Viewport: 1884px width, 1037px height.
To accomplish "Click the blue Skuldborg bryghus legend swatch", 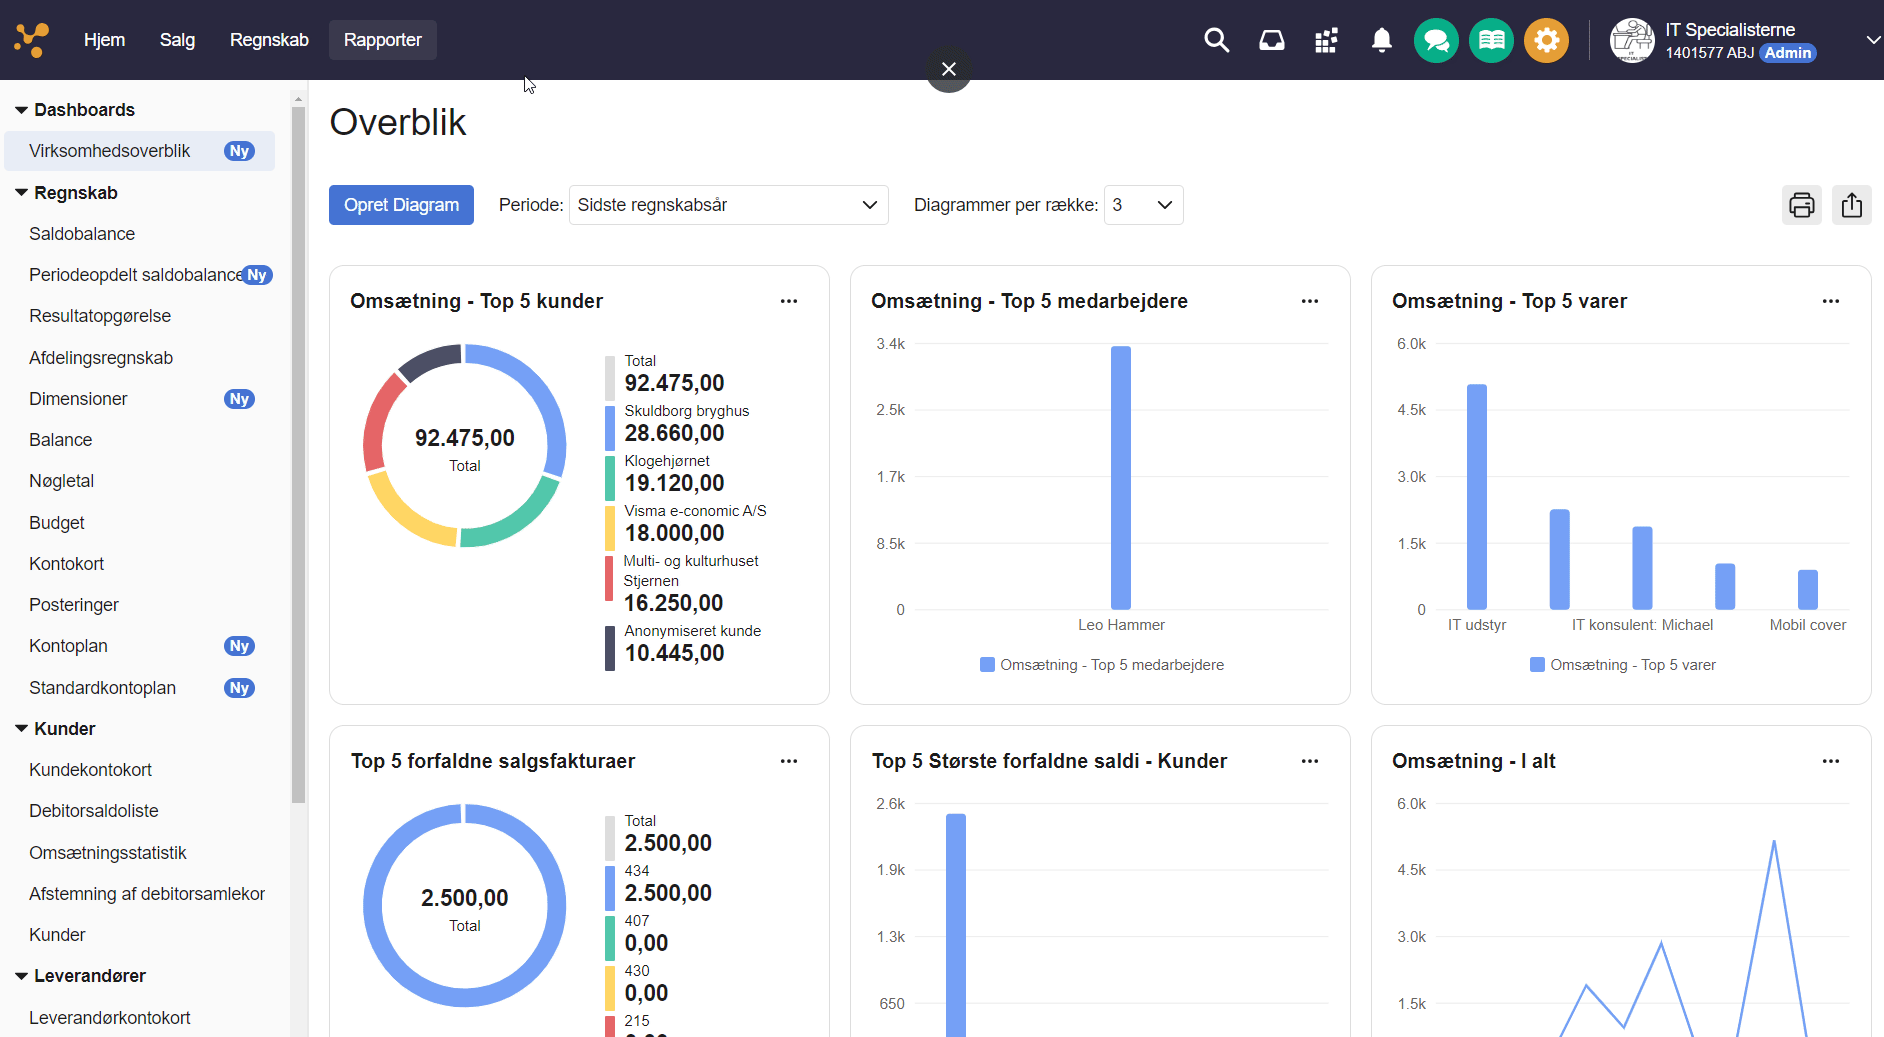I will (610, 428).
